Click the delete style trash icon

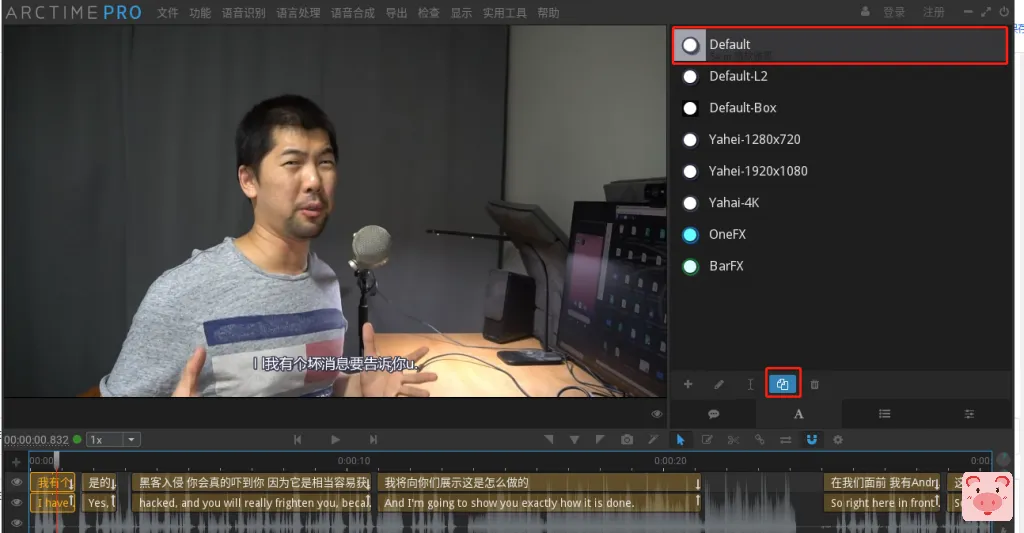click(814, 384)
